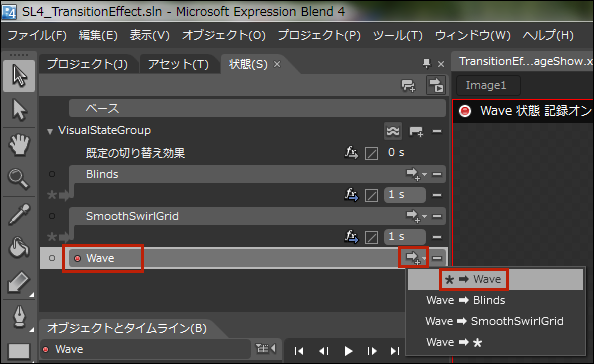Screen dimensions: 594x364
Task: Toggle transition effect box for Blinds transition
Action: 371,195
